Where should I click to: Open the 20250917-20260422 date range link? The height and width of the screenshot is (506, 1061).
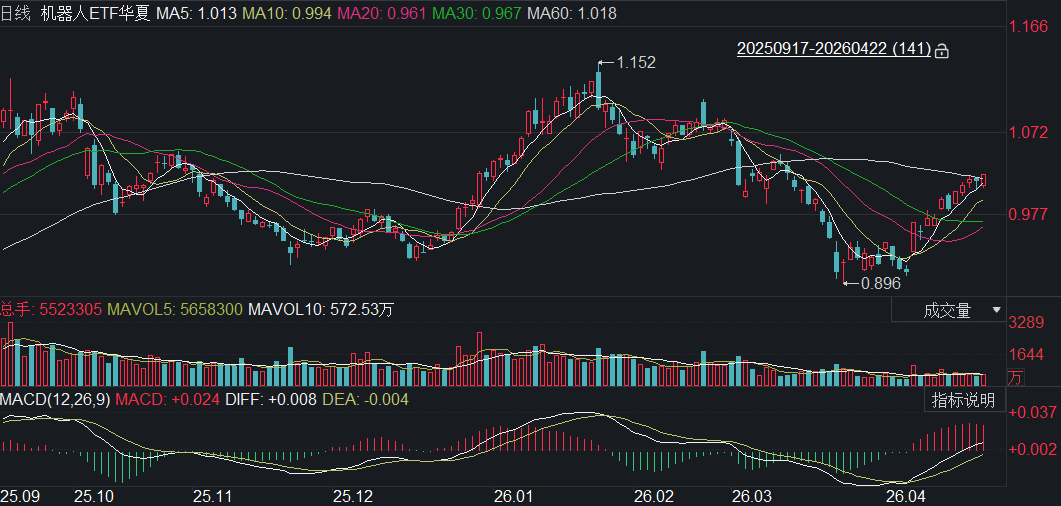tap(833, 49)
